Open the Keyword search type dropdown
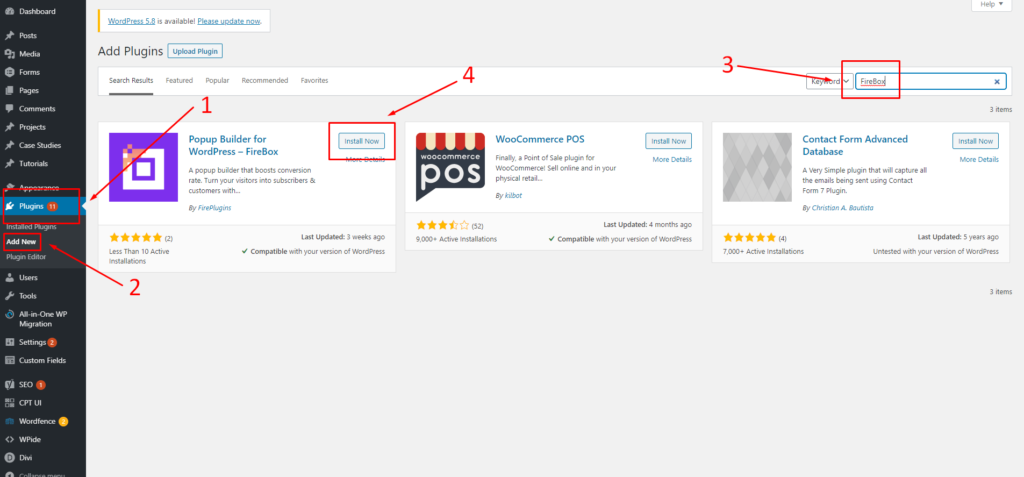The height and width of the screenshot is (477, 1024). [x=829, y=82]
